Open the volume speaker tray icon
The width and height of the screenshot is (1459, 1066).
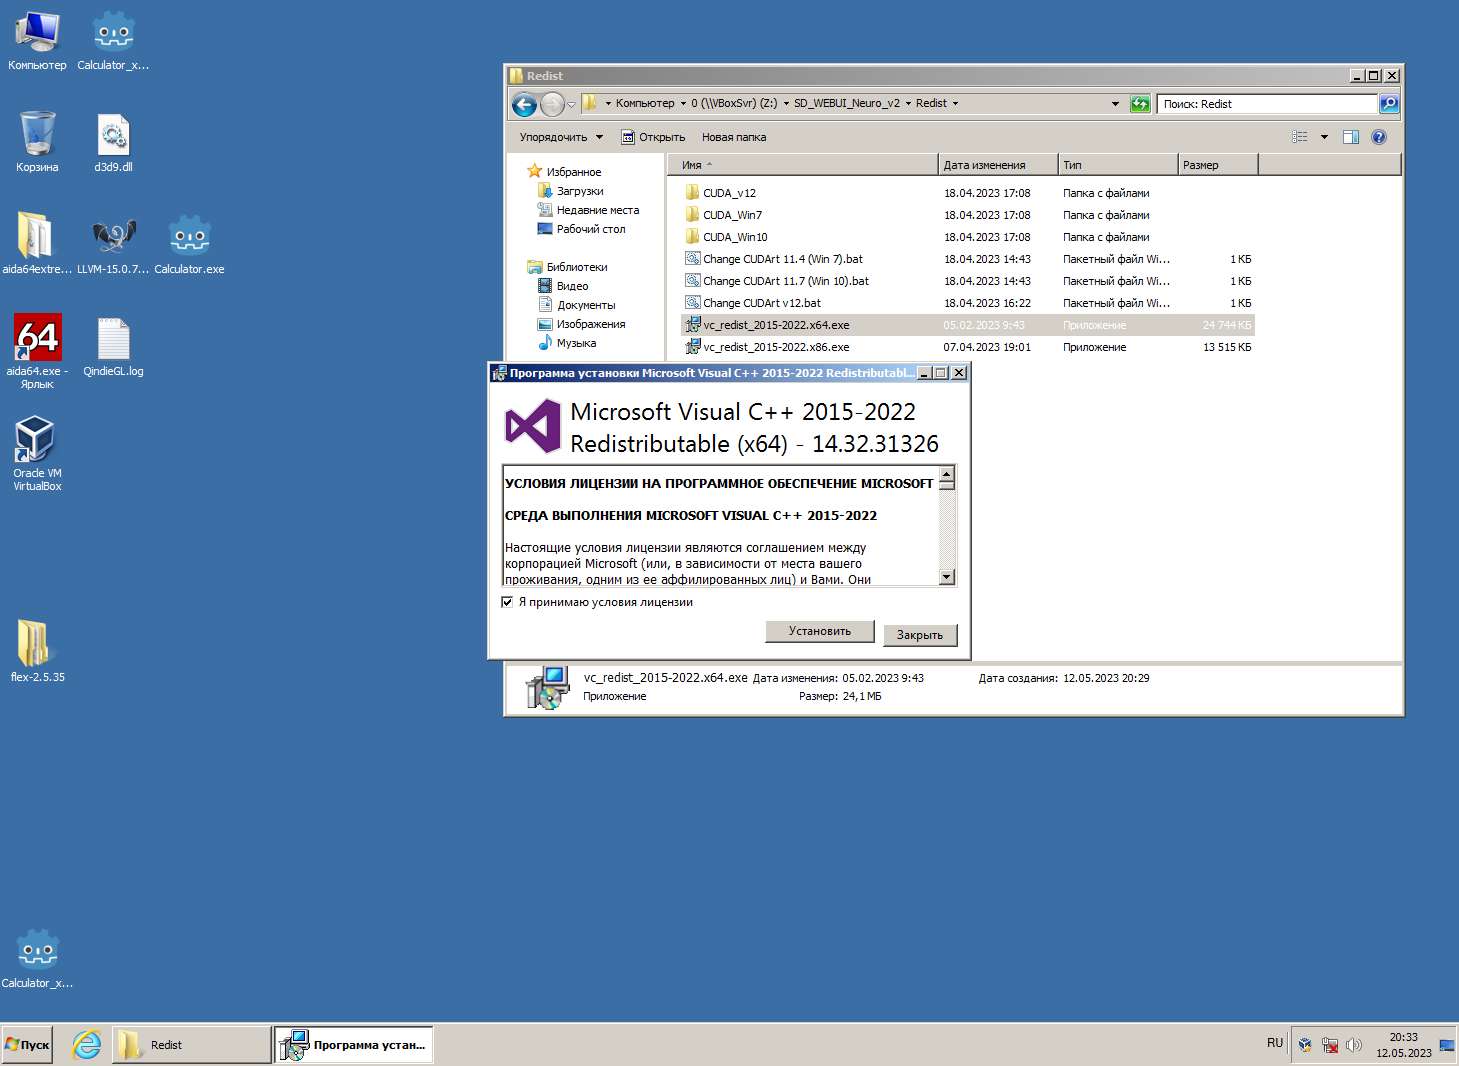(x=1354, y=1045)
